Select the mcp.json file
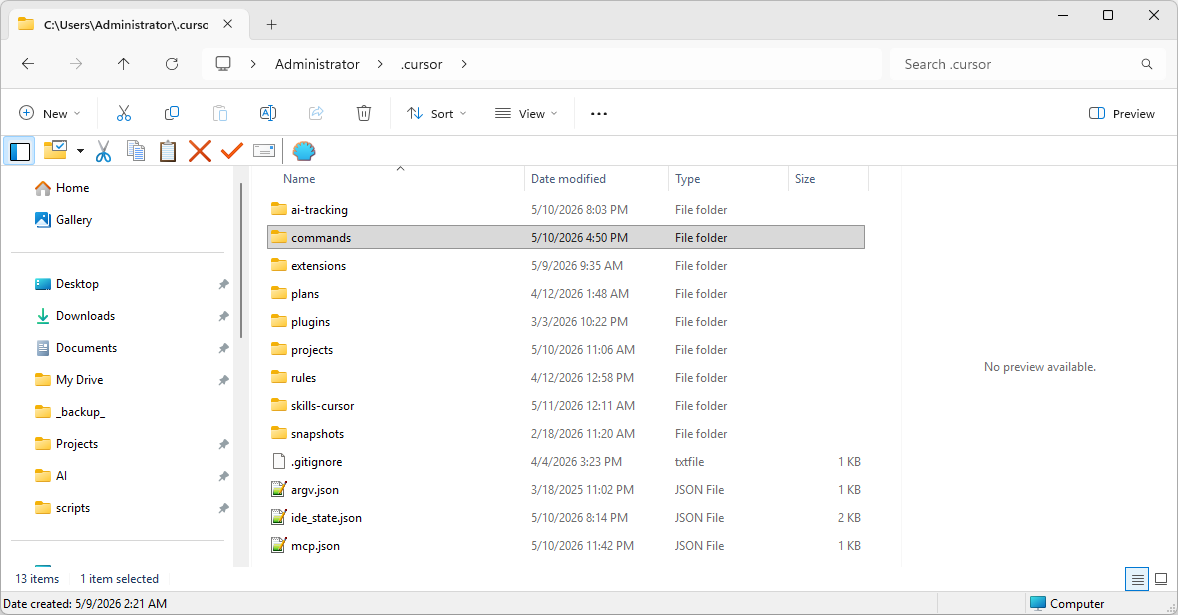Image resolution: width=1178 pixels, height=615 pixels. click(566, 546)
